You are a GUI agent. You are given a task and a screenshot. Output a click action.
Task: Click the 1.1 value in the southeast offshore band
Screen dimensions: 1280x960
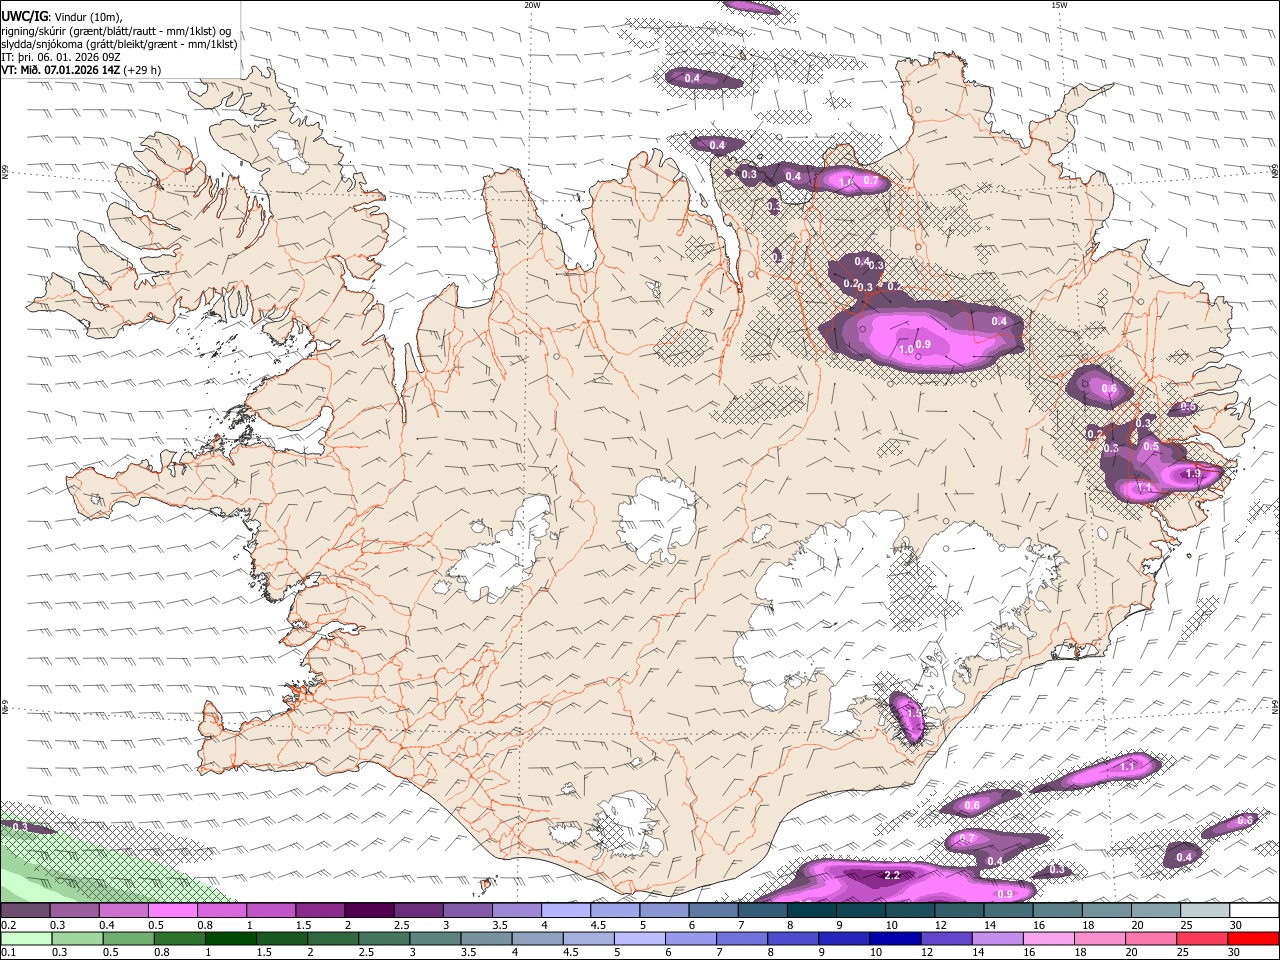point(1128,766)
